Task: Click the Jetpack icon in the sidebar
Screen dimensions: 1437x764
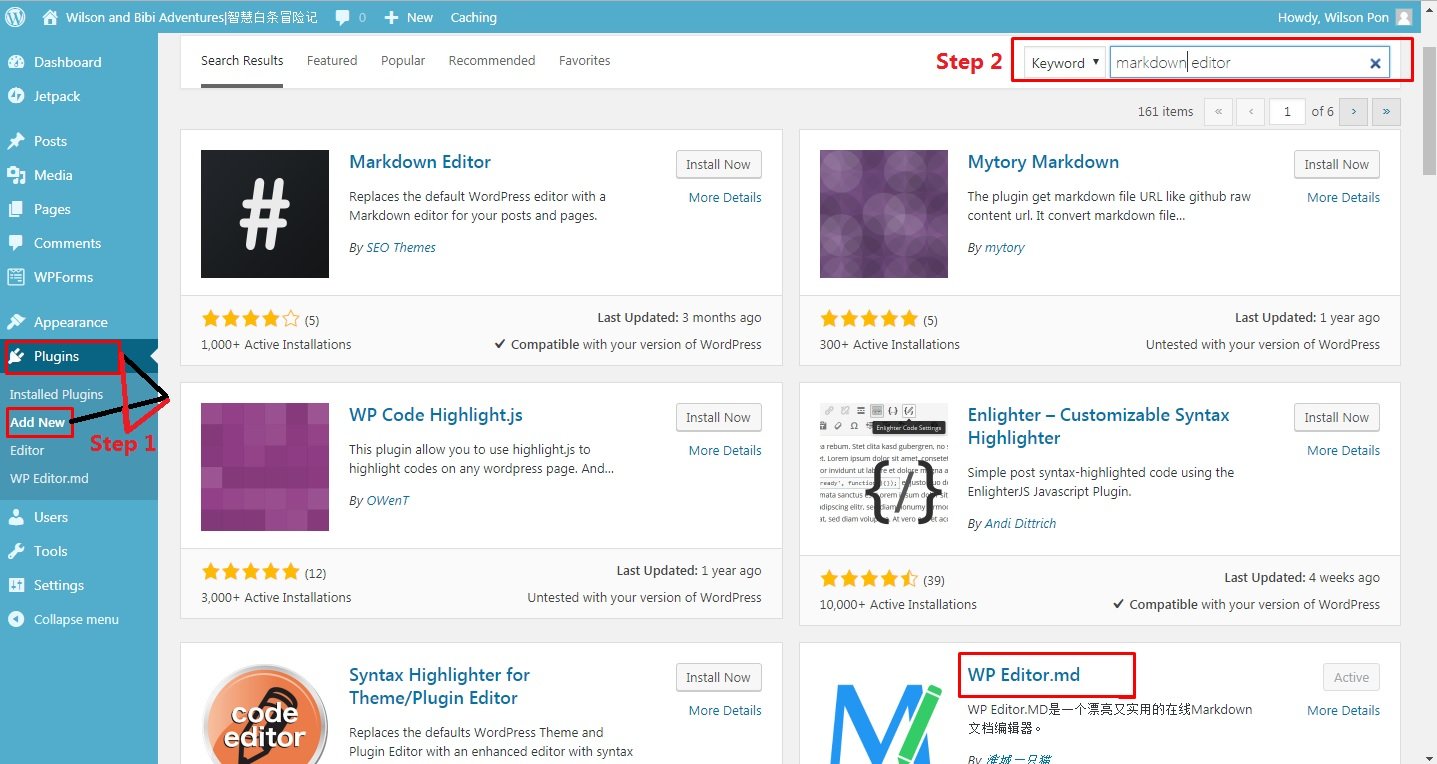Action: (x=16, y=96)
